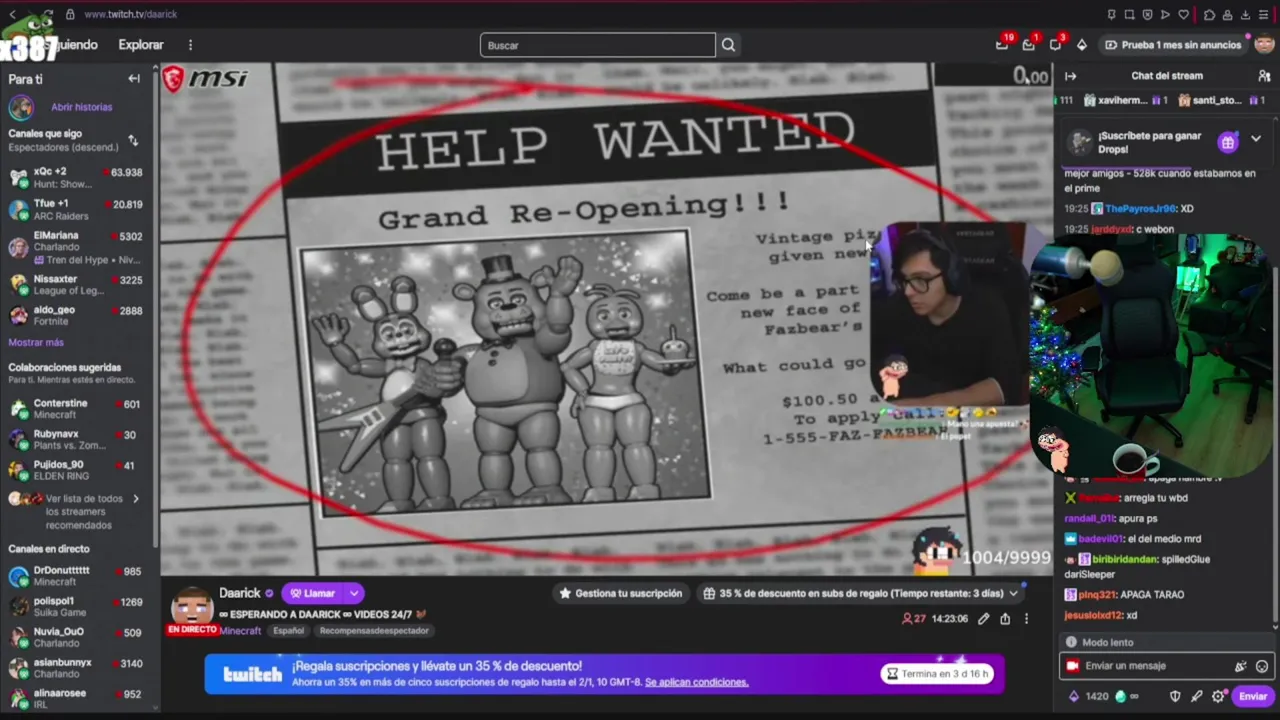This screenshot has width=1280, height=720.
Task: Click the purple Drops gift icon
Action: click(1227, 142)
